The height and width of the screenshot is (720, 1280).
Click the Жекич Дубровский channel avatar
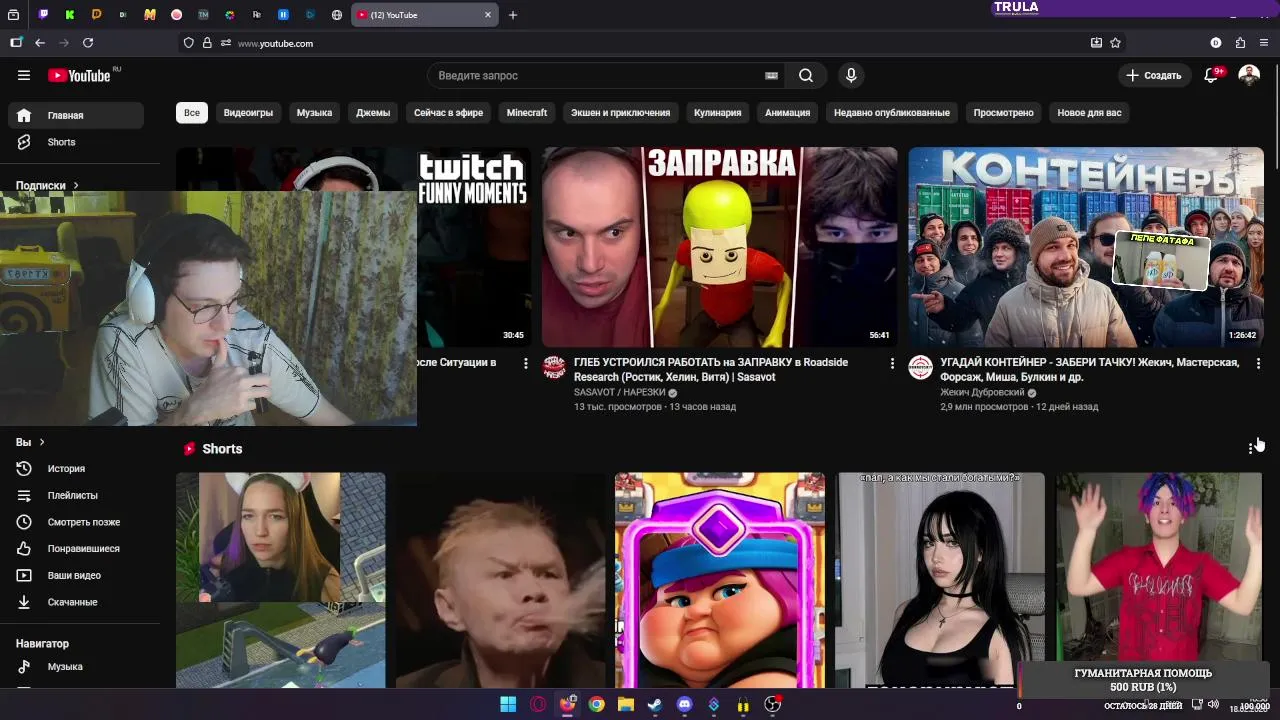[920, 367]
